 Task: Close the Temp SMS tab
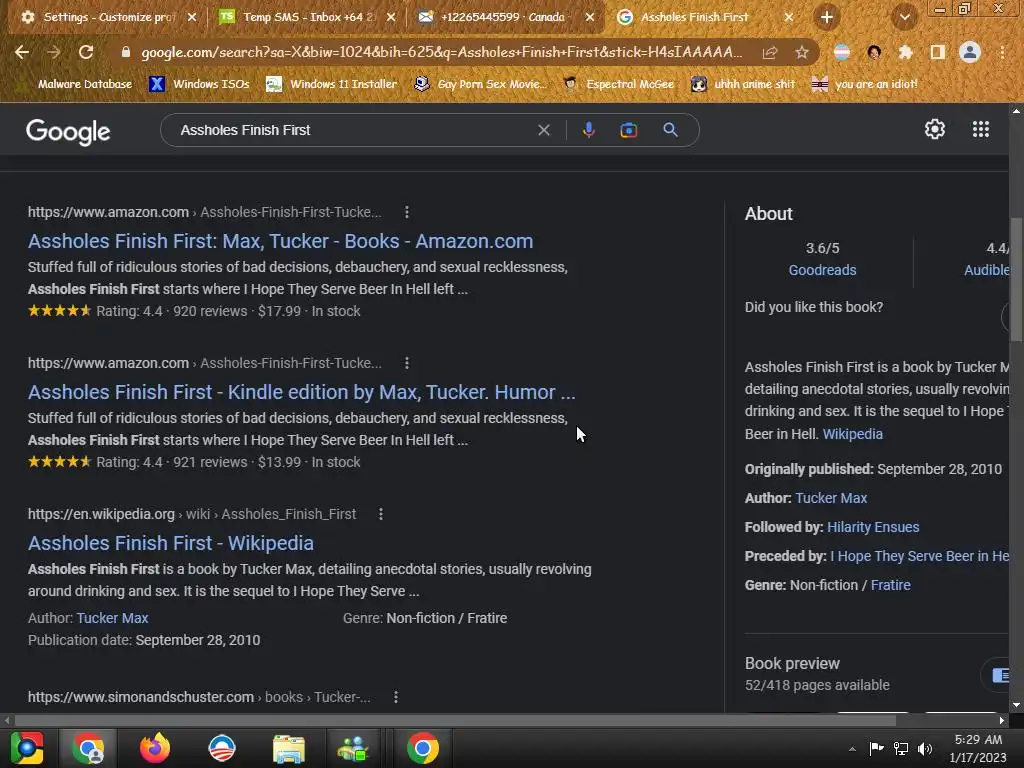[391, 18]
